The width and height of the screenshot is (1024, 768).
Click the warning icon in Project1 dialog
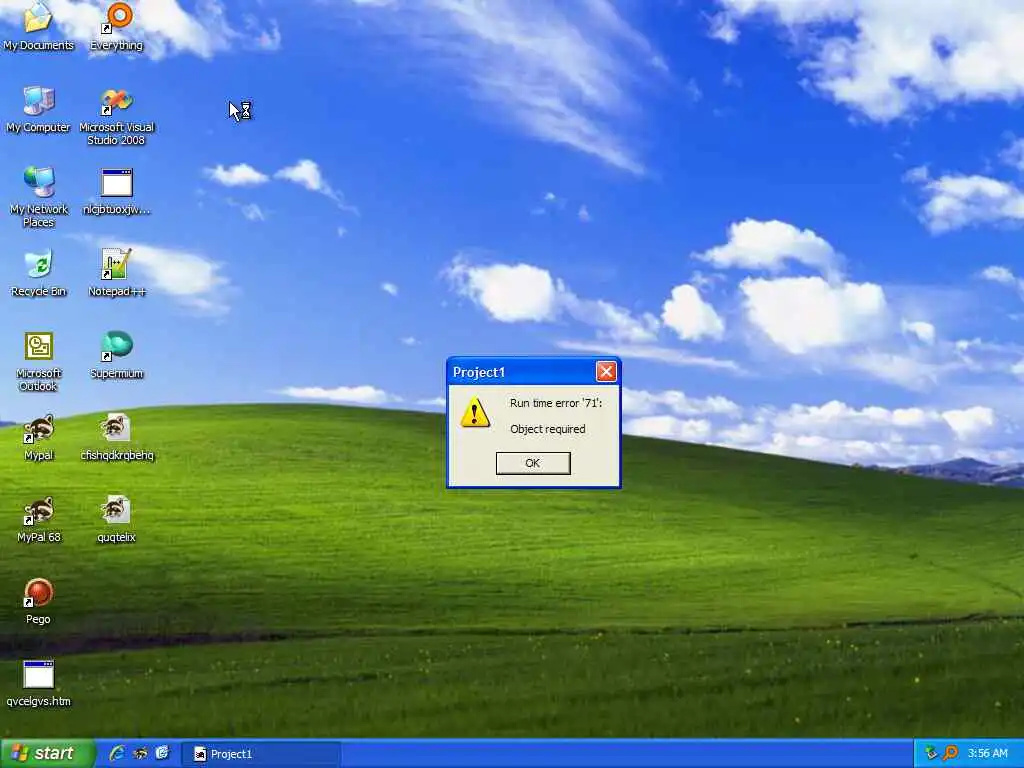pos(475,413)
